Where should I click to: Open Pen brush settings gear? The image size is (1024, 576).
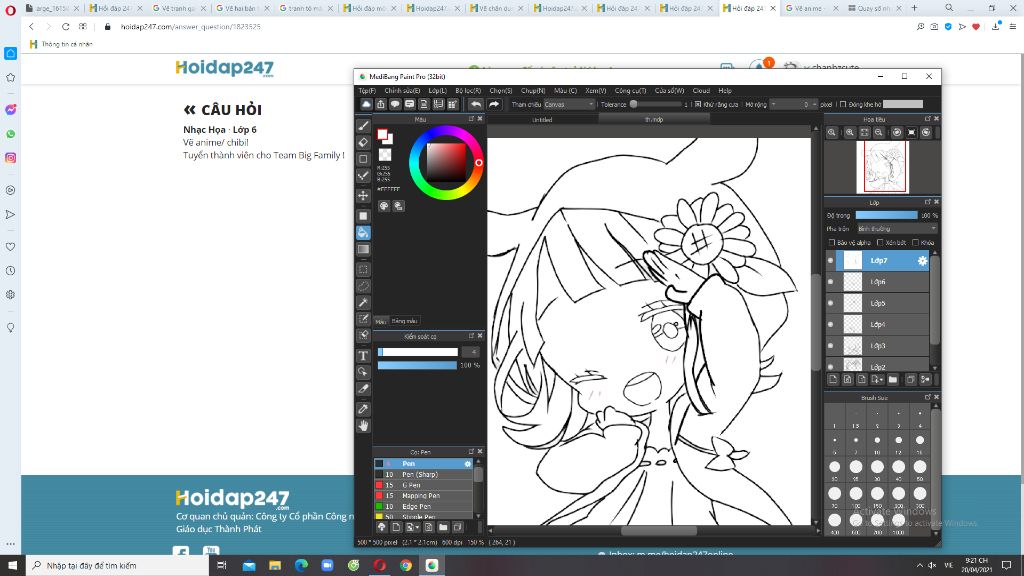pos(468,464)
